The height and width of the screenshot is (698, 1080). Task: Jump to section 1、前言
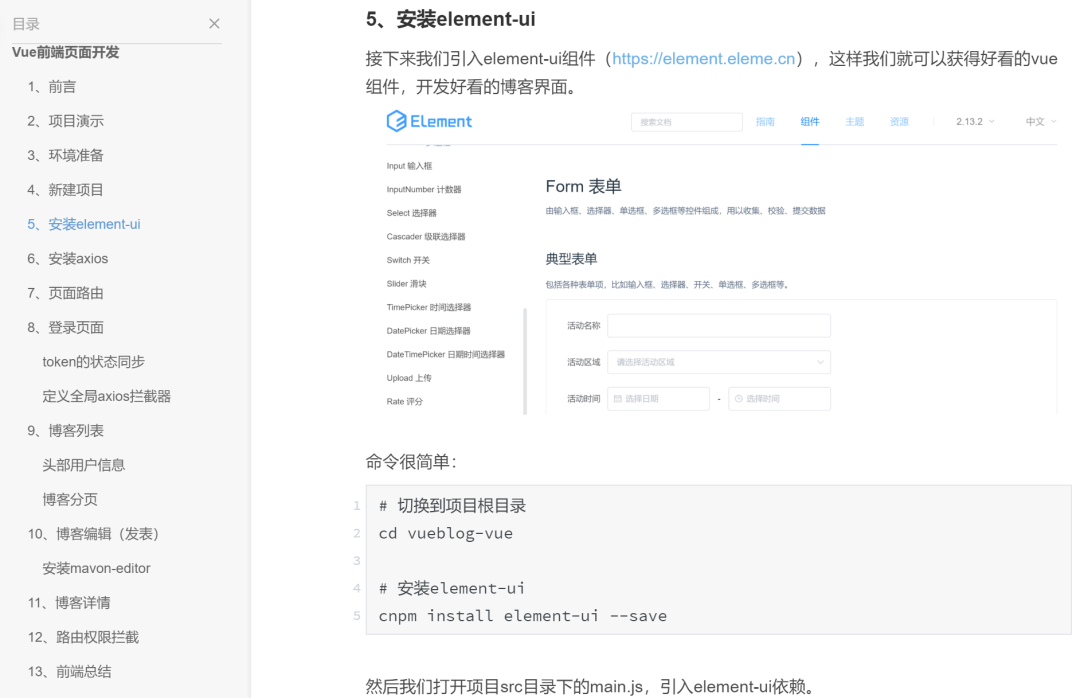click(52, 87)
